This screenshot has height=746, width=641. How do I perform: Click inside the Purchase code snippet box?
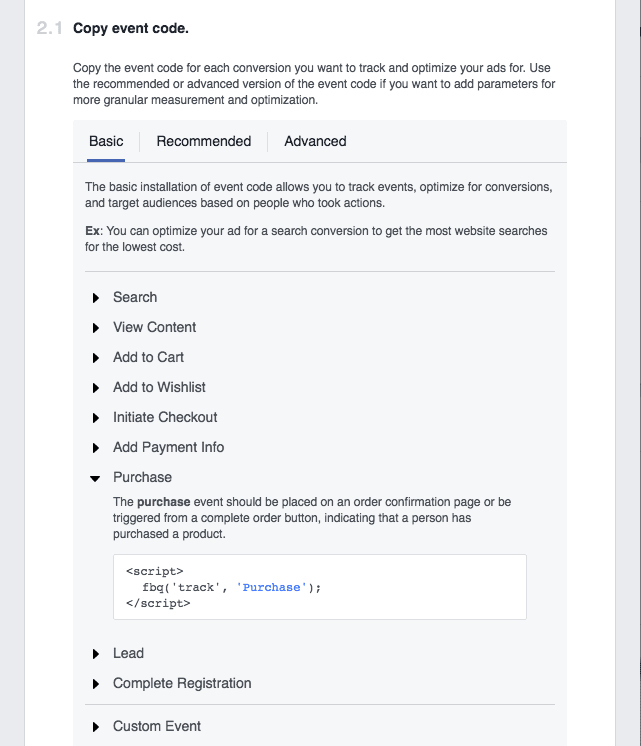tap(320, 587)
